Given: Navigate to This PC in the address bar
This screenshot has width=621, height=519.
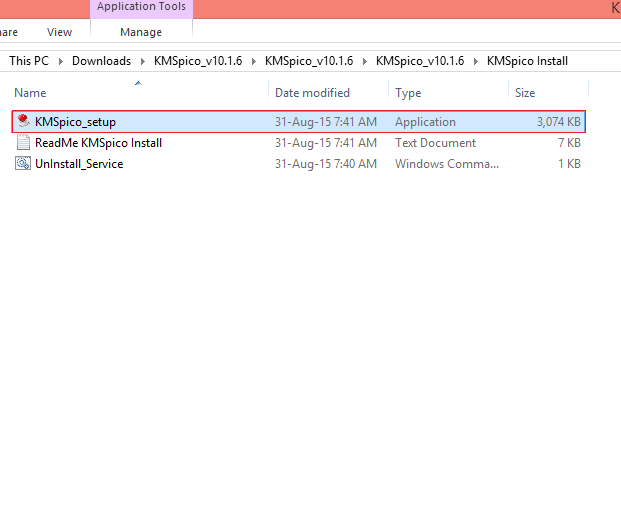Looking at the screenshot, I should (x=29, y=61).
